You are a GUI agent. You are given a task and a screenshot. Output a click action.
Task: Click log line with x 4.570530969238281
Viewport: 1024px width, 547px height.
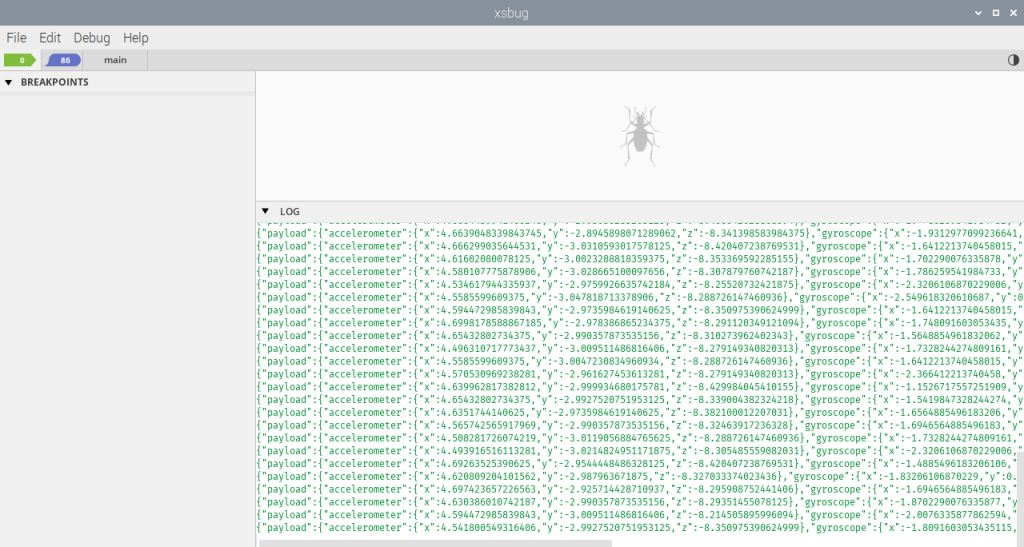[640, 374]
